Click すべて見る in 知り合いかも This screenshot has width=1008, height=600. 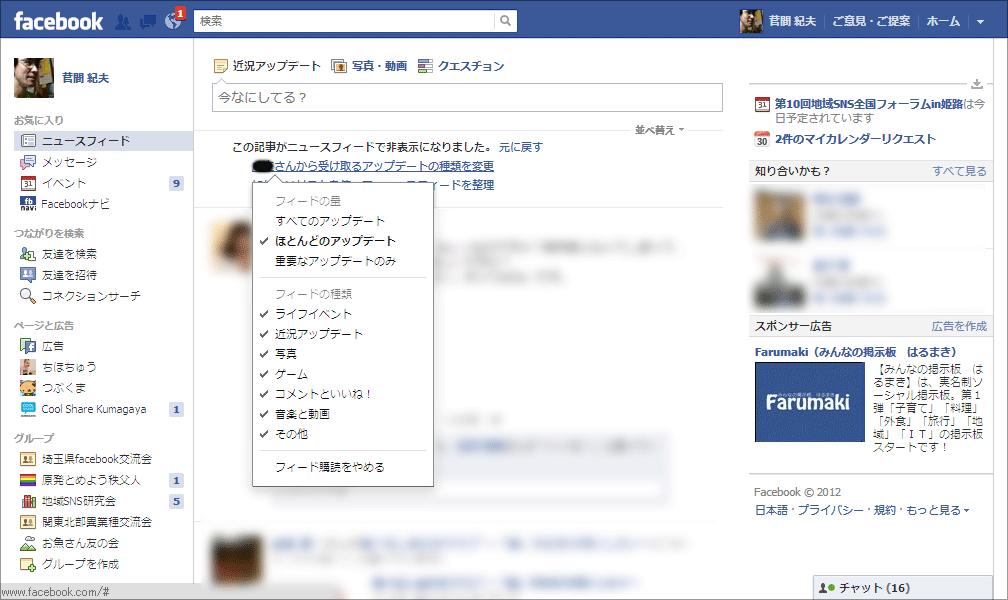[959, 171]
